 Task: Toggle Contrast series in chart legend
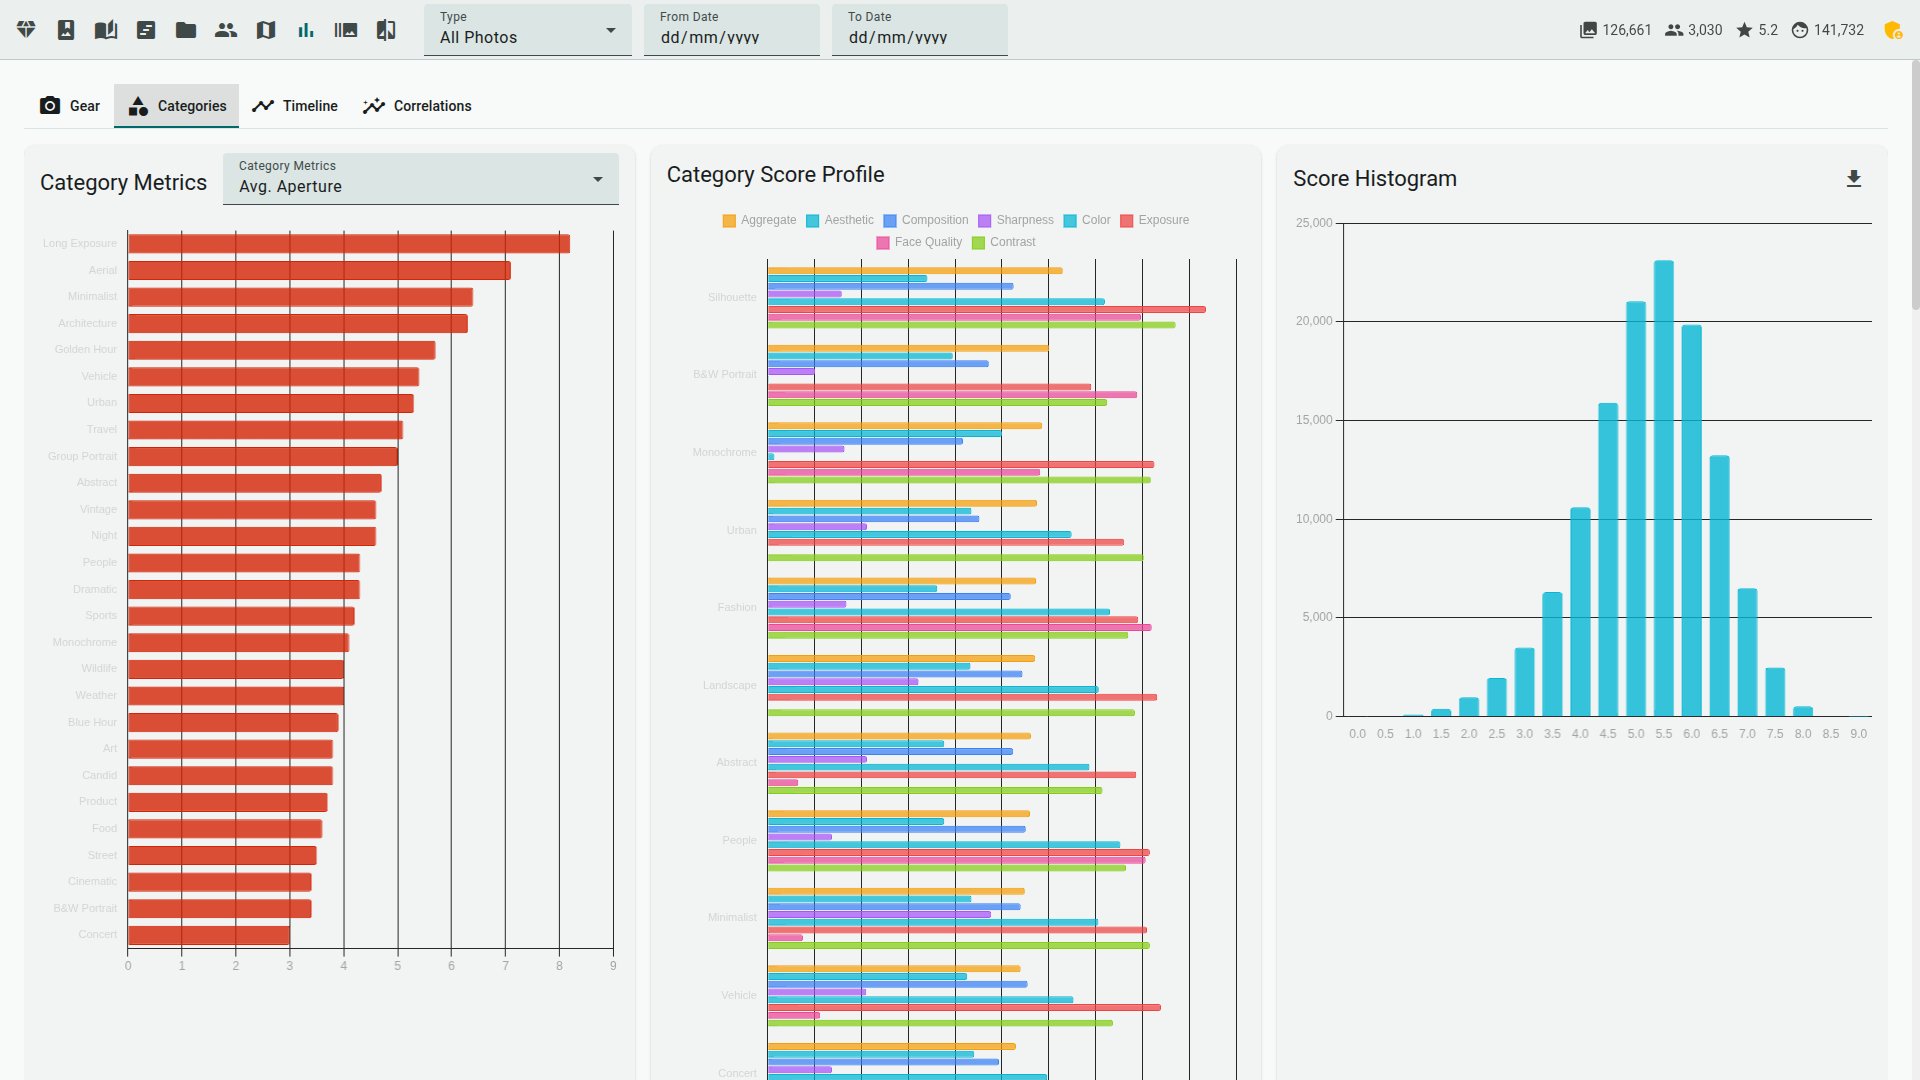pyautogui.click(x=1004, y=242)
